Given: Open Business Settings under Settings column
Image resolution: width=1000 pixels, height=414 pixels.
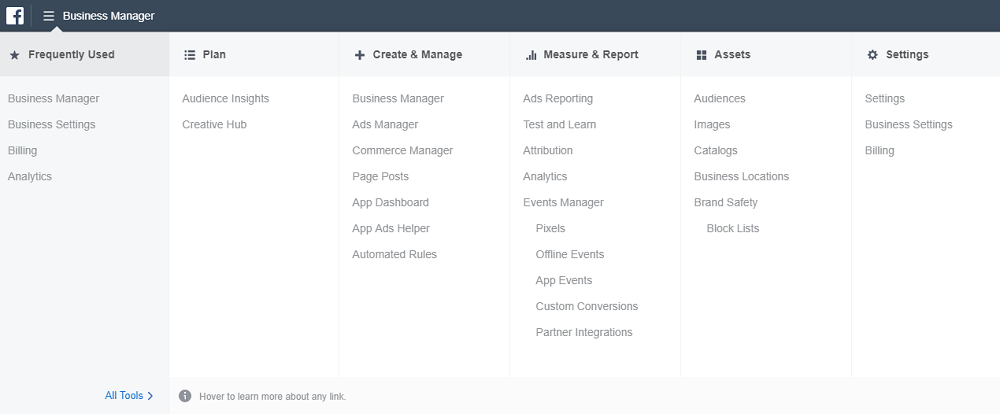Looking at the screenshot, I should (908, 124).
